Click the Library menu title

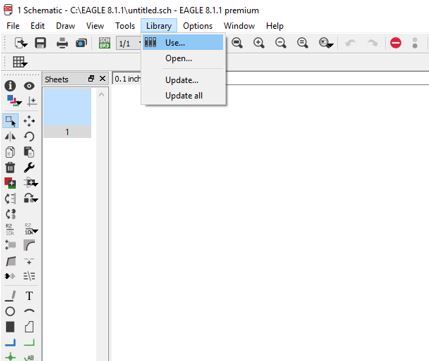coord(159,26)
